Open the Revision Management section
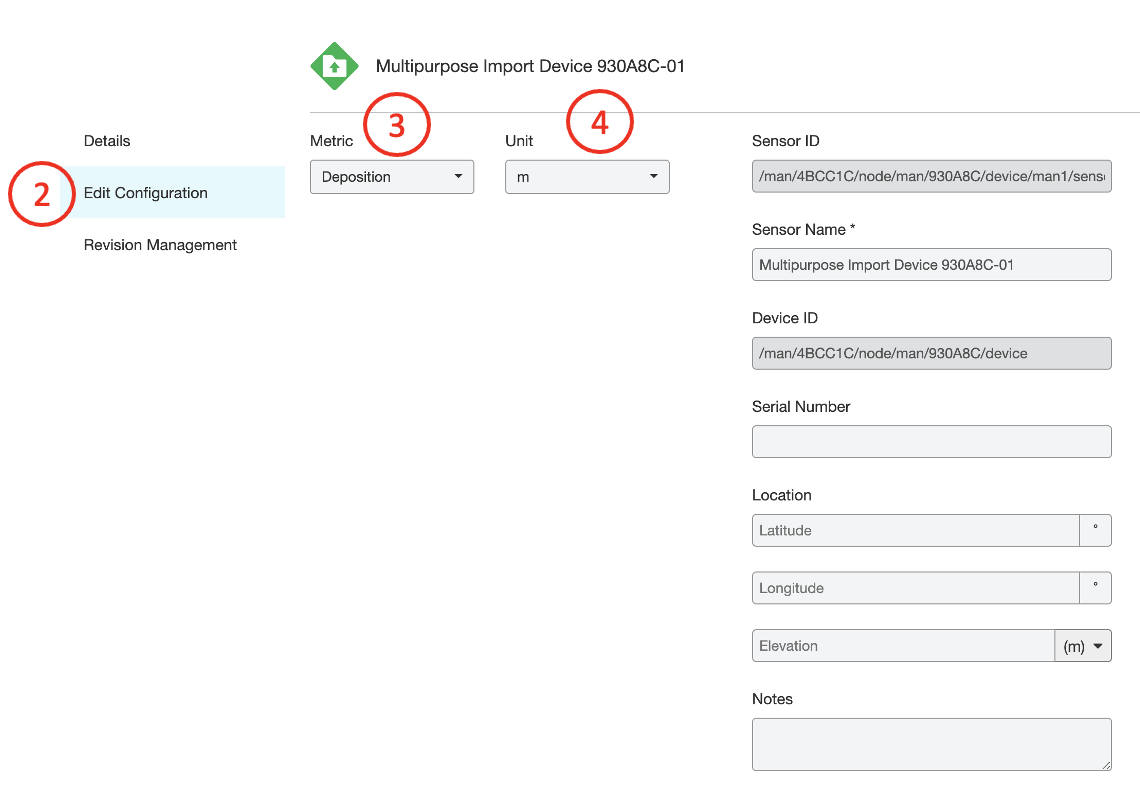 (160, 244)
